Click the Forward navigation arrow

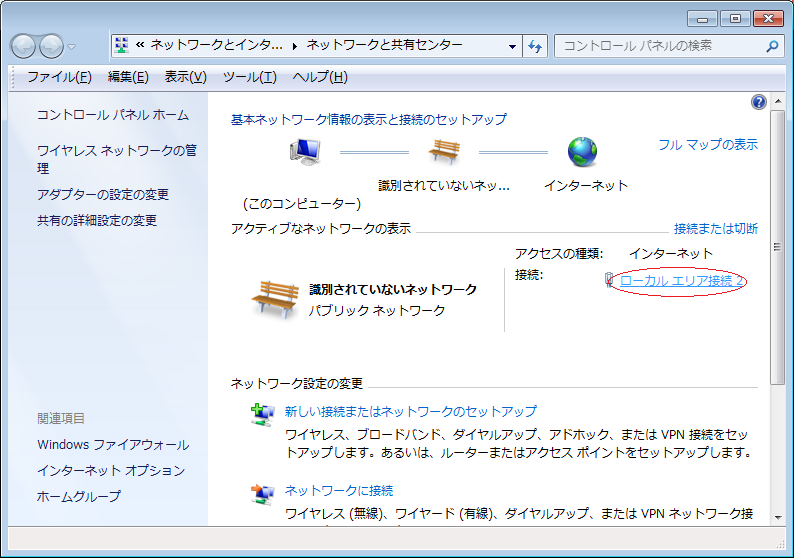[51, 47]
